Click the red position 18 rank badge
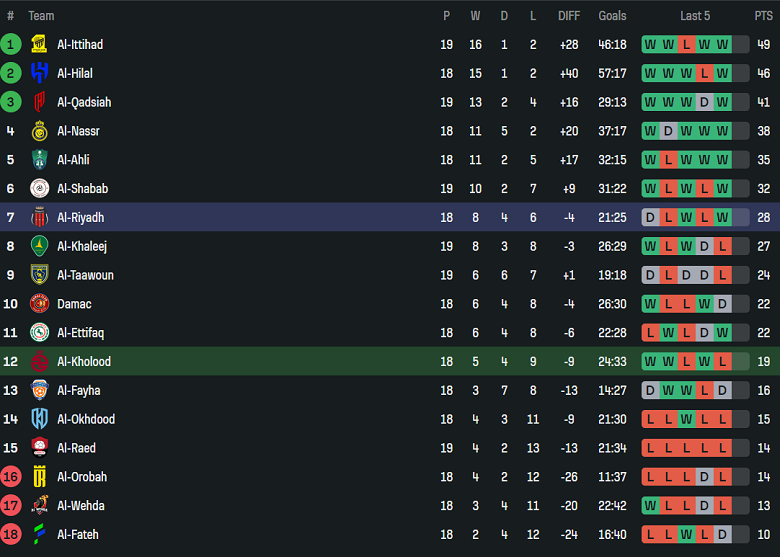The width and height of the screenshot is (780, 557). pyautogui.click(x=11, y=534)
